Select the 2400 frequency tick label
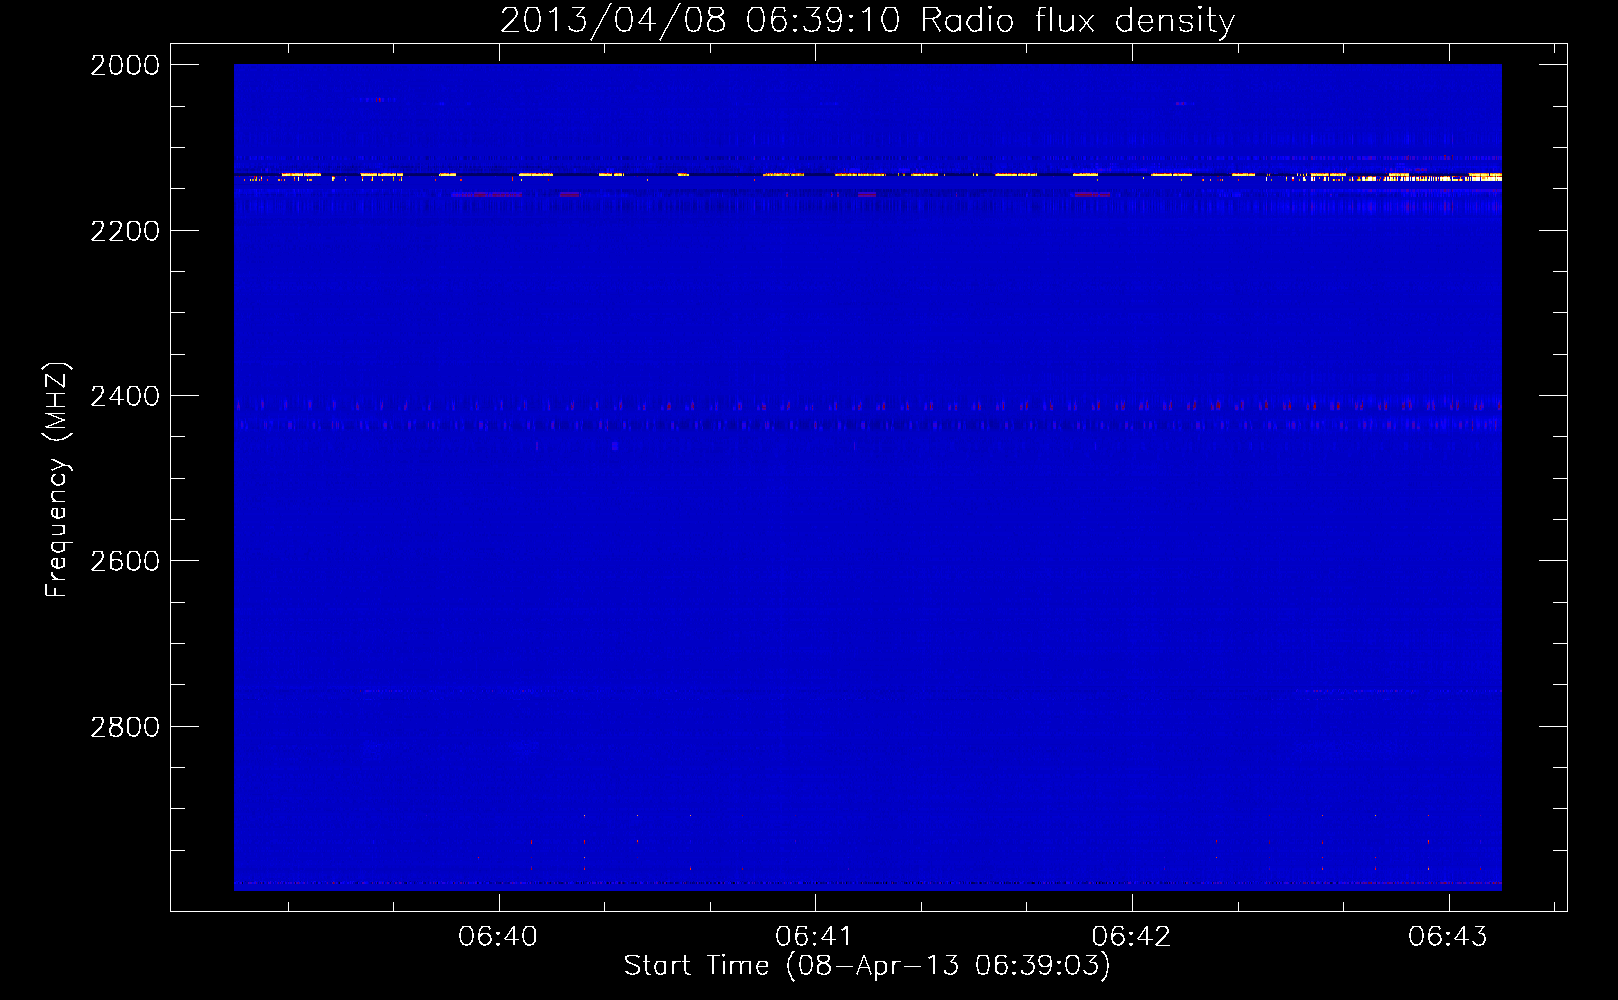This screenshot has height=1000, width=1618. click(125, 396)
